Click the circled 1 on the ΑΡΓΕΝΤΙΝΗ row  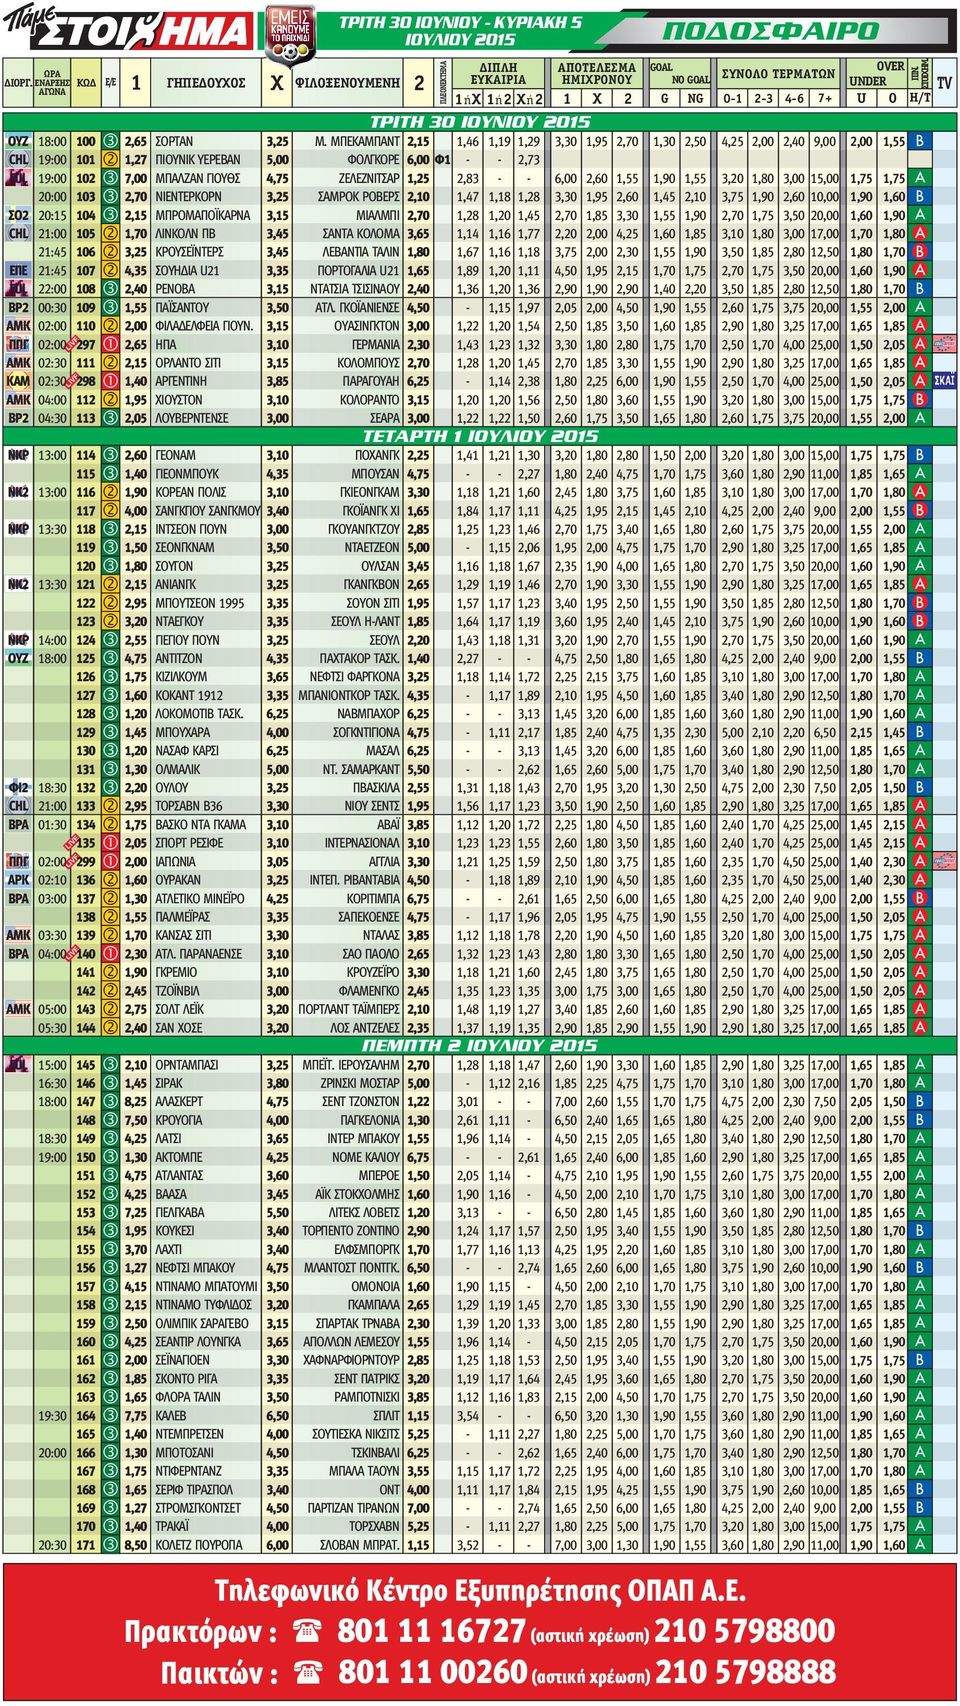point(110,381)
